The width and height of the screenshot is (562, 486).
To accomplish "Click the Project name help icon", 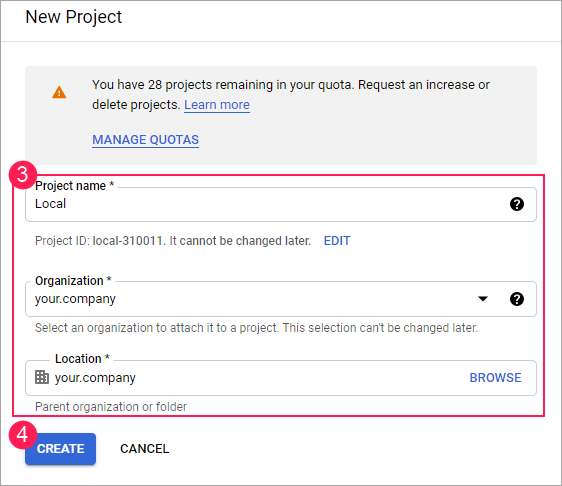I will click(516, 204).
